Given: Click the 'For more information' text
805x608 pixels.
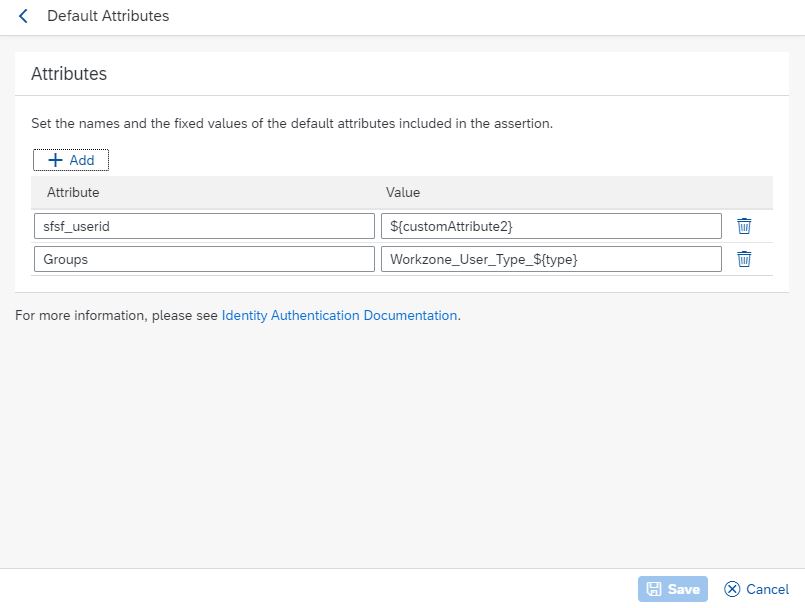Looking at the screenshot, I should [x=117, y=315].
